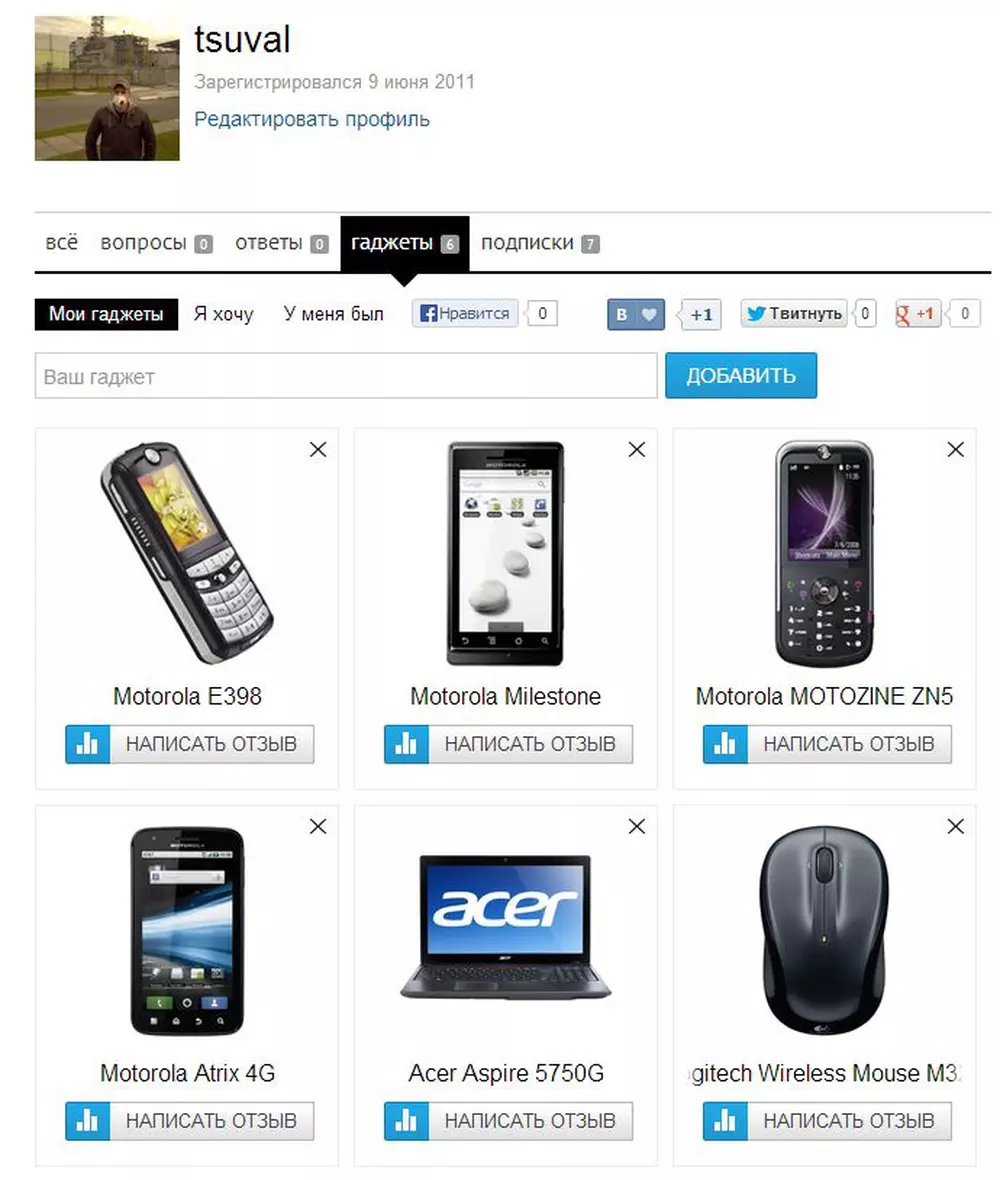This screenshot has height=1180, width=1000.
Task: Remove Acer Aspire 5750G with its X icon
Action: (637, 826)
